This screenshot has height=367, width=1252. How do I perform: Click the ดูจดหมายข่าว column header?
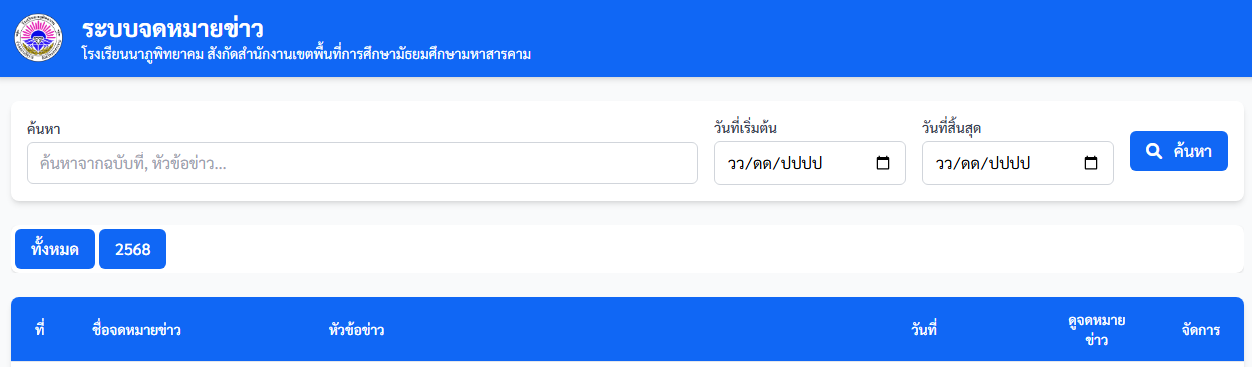pyautogui.click(x=1096, y=330)
